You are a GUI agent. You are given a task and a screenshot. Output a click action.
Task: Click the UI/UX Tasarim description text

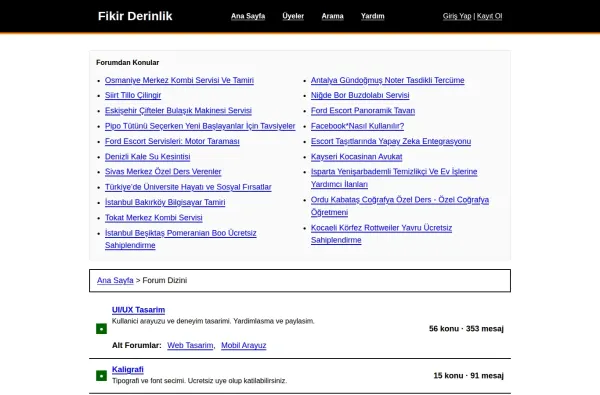pos(213,321)
